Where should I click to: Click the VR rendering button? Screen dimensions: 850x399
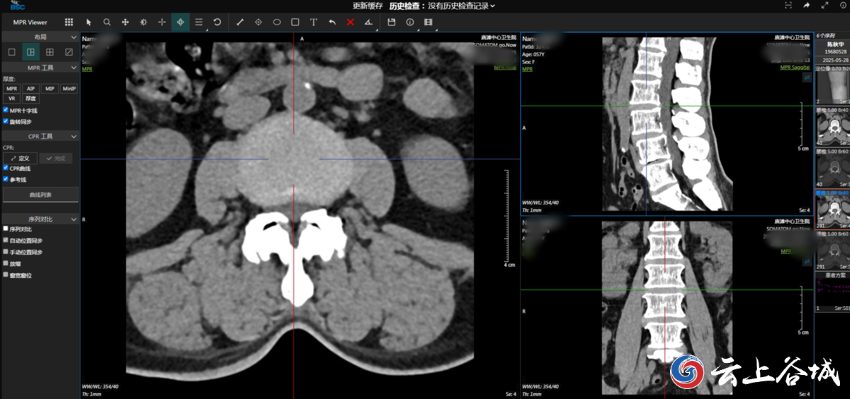click(11, 99)
